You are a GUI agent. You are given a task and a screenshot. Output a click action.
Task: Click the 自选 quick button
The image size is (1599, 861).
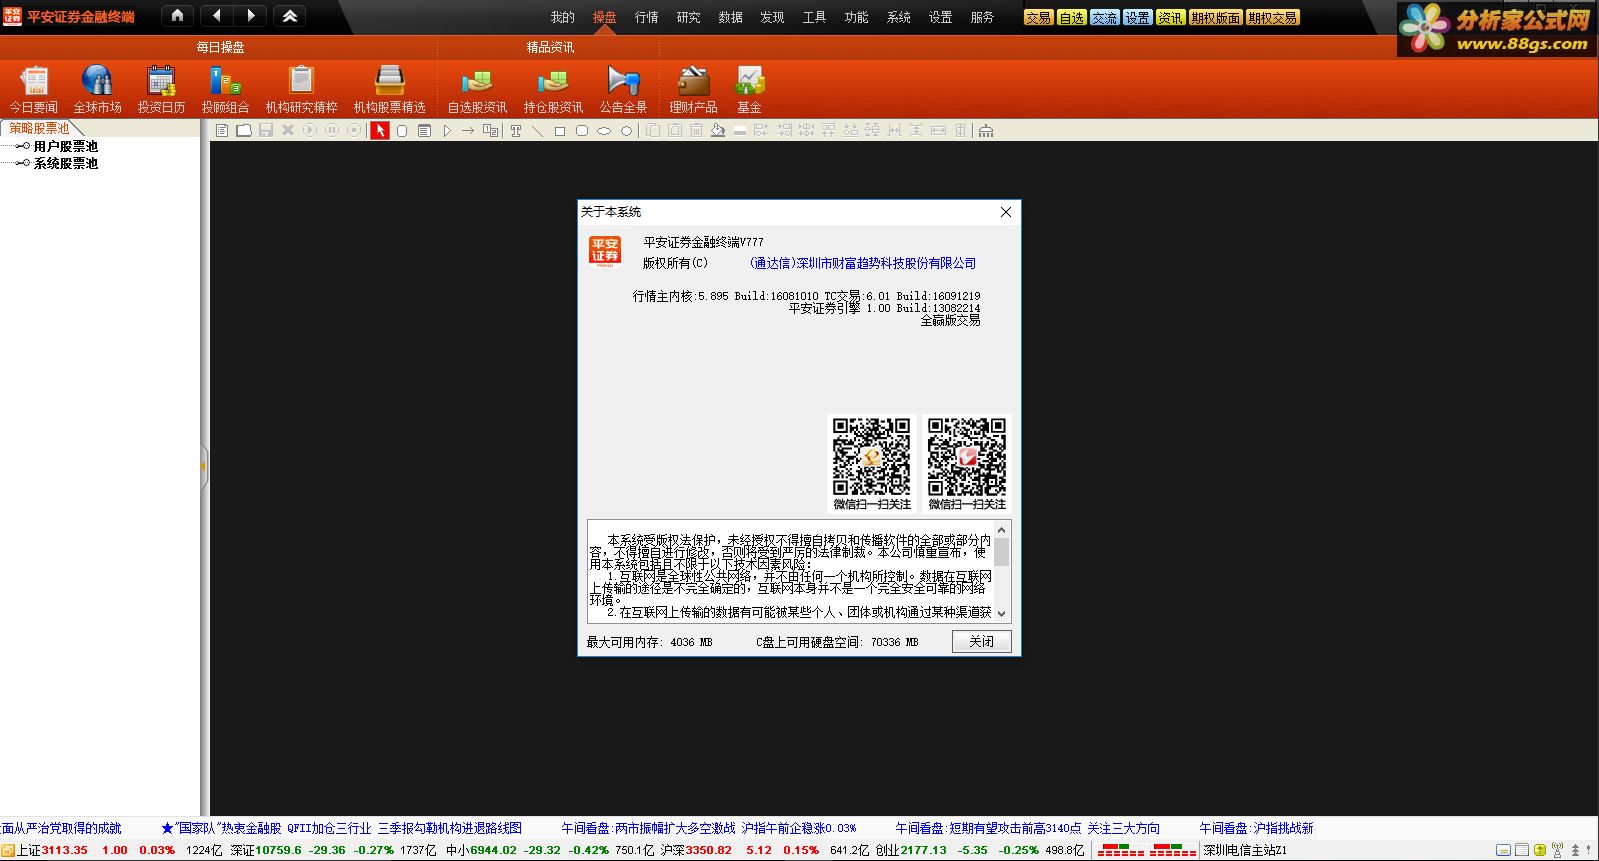(x=1071, y=18)
